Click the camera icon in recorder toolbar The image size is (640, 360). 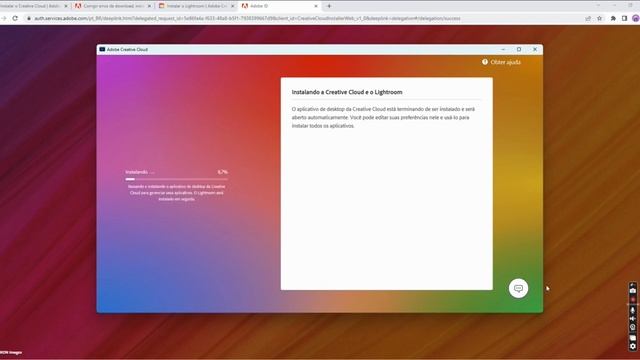[x=633, y=291]
